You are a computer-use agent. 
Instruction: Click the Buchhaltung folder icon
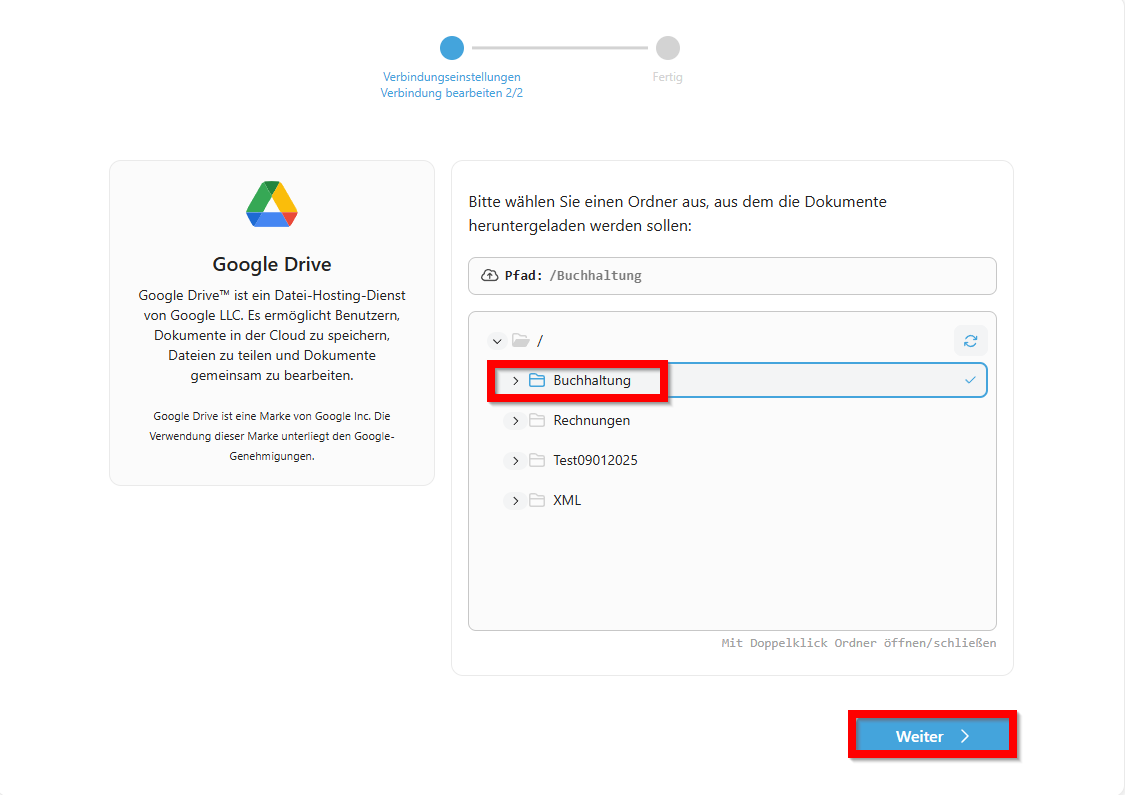pos(537,380)
